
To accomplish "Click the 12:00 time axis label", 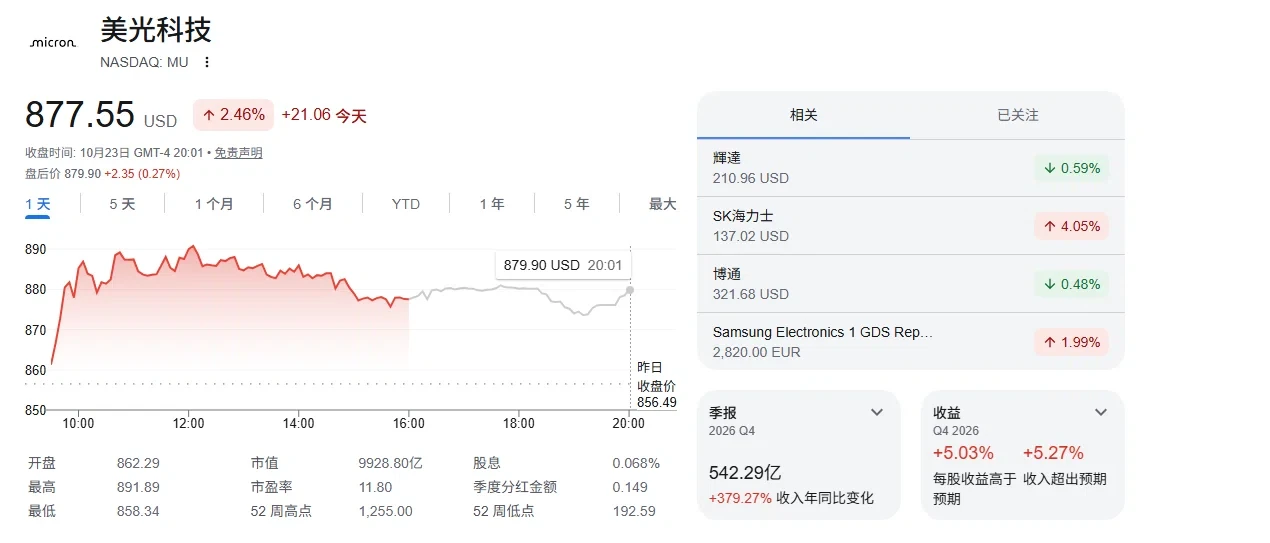I will coord(188,424).
